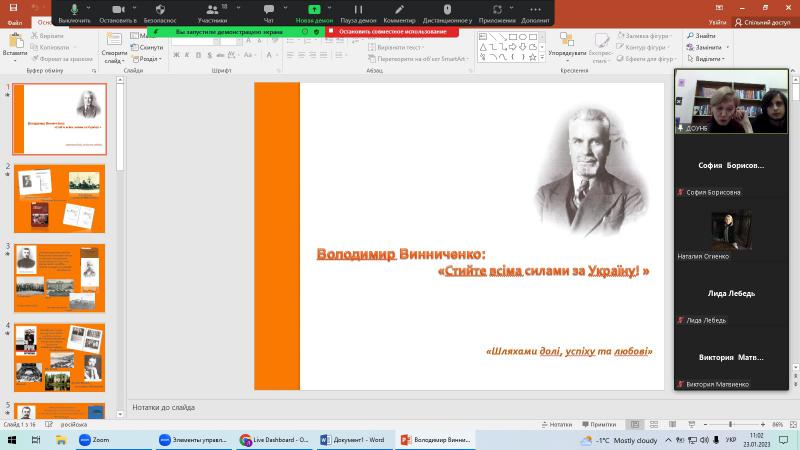The width and height of the screenshot is (800, 450).
Task: Open Zoom Chat
Action: (269, 13)
